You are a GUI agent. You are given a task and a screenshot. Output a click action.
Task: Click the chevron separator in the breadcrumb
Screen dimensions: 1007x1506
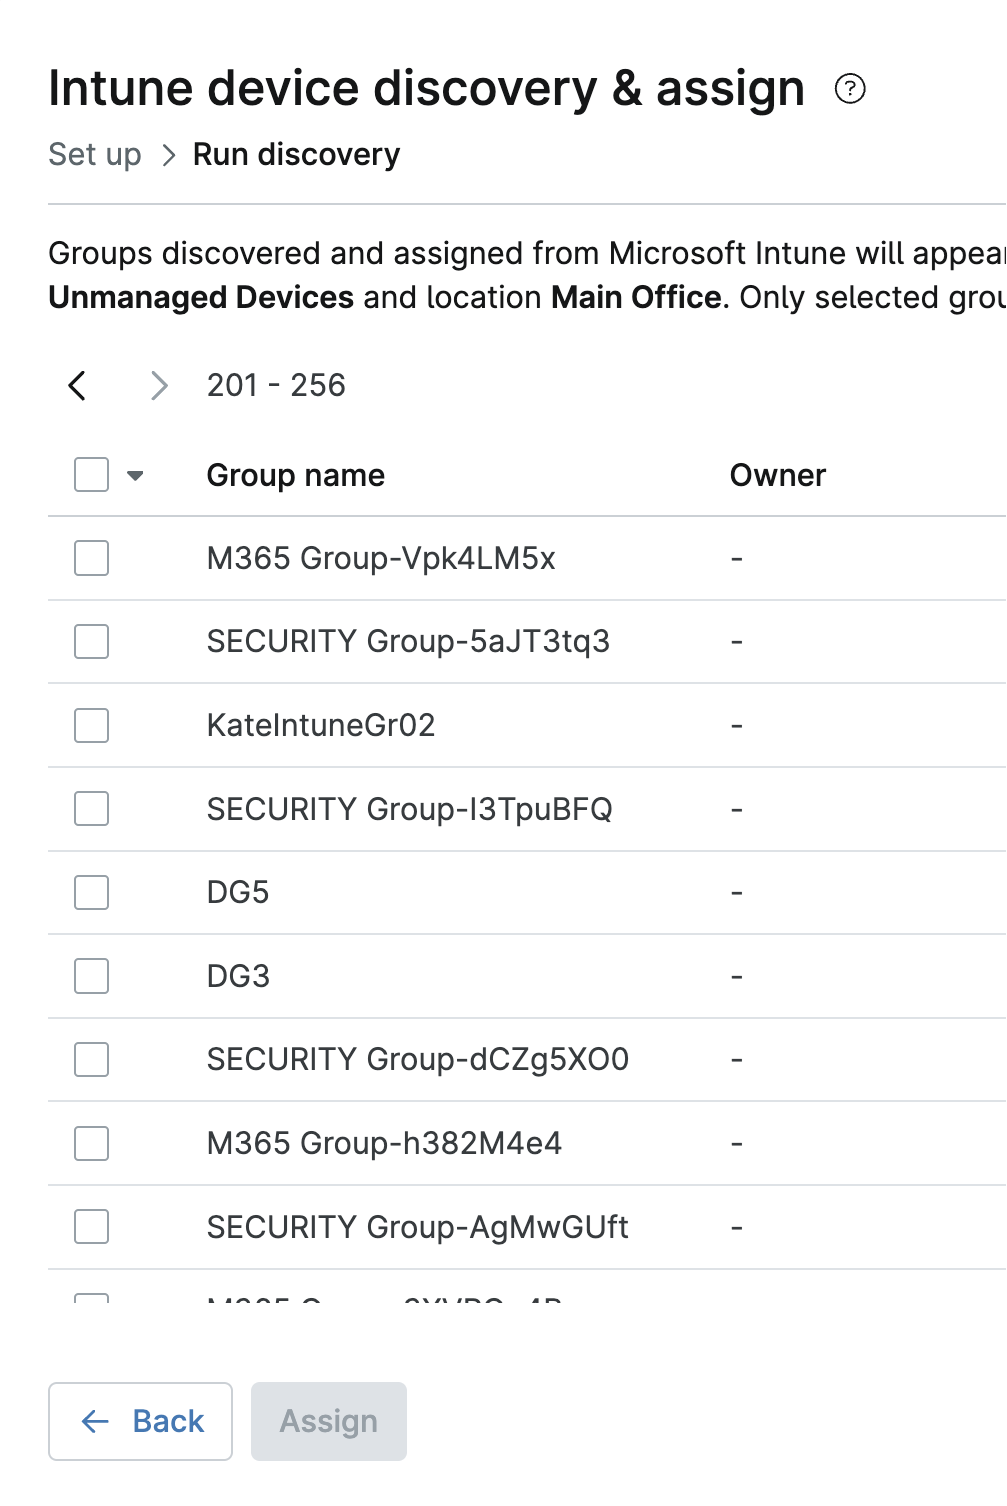point(168,155)
